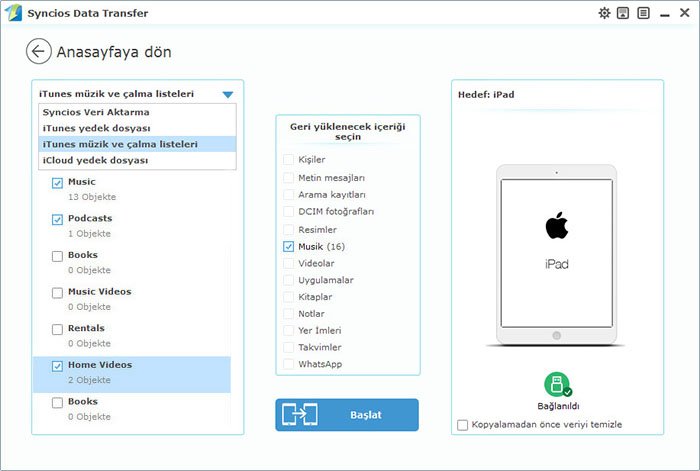The height and width of the screenshot is (471, 700).
Task: Click the transfer icon on Başlat button
Action: pos(300,415)
